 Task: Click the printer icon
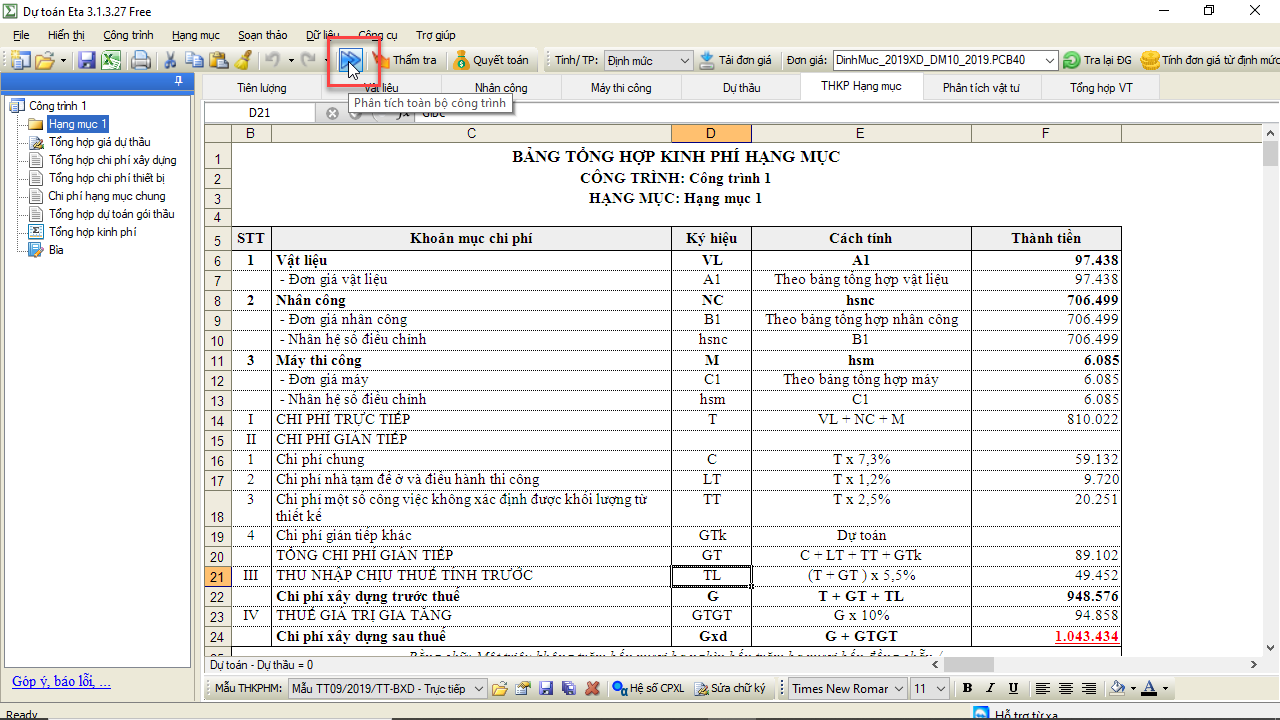[141, 60]
